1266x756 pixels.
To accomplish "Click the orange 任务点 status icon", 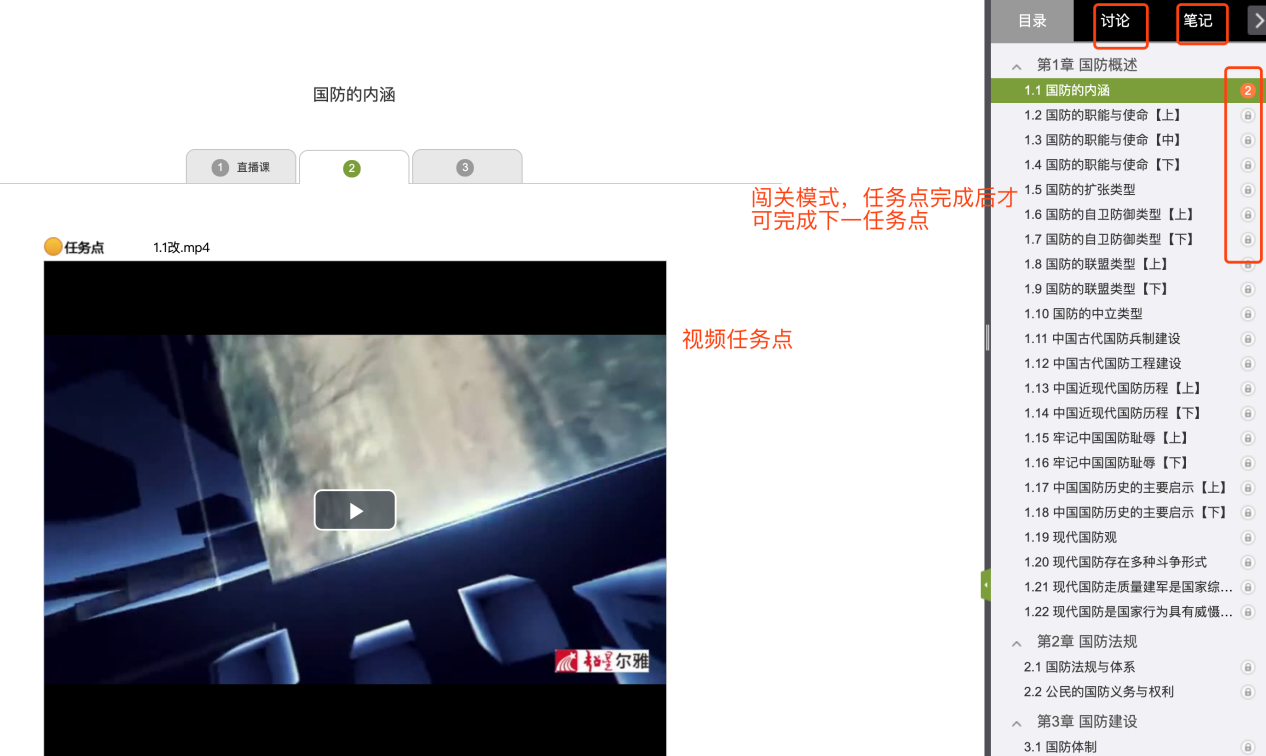I will [x=53, y=247].
